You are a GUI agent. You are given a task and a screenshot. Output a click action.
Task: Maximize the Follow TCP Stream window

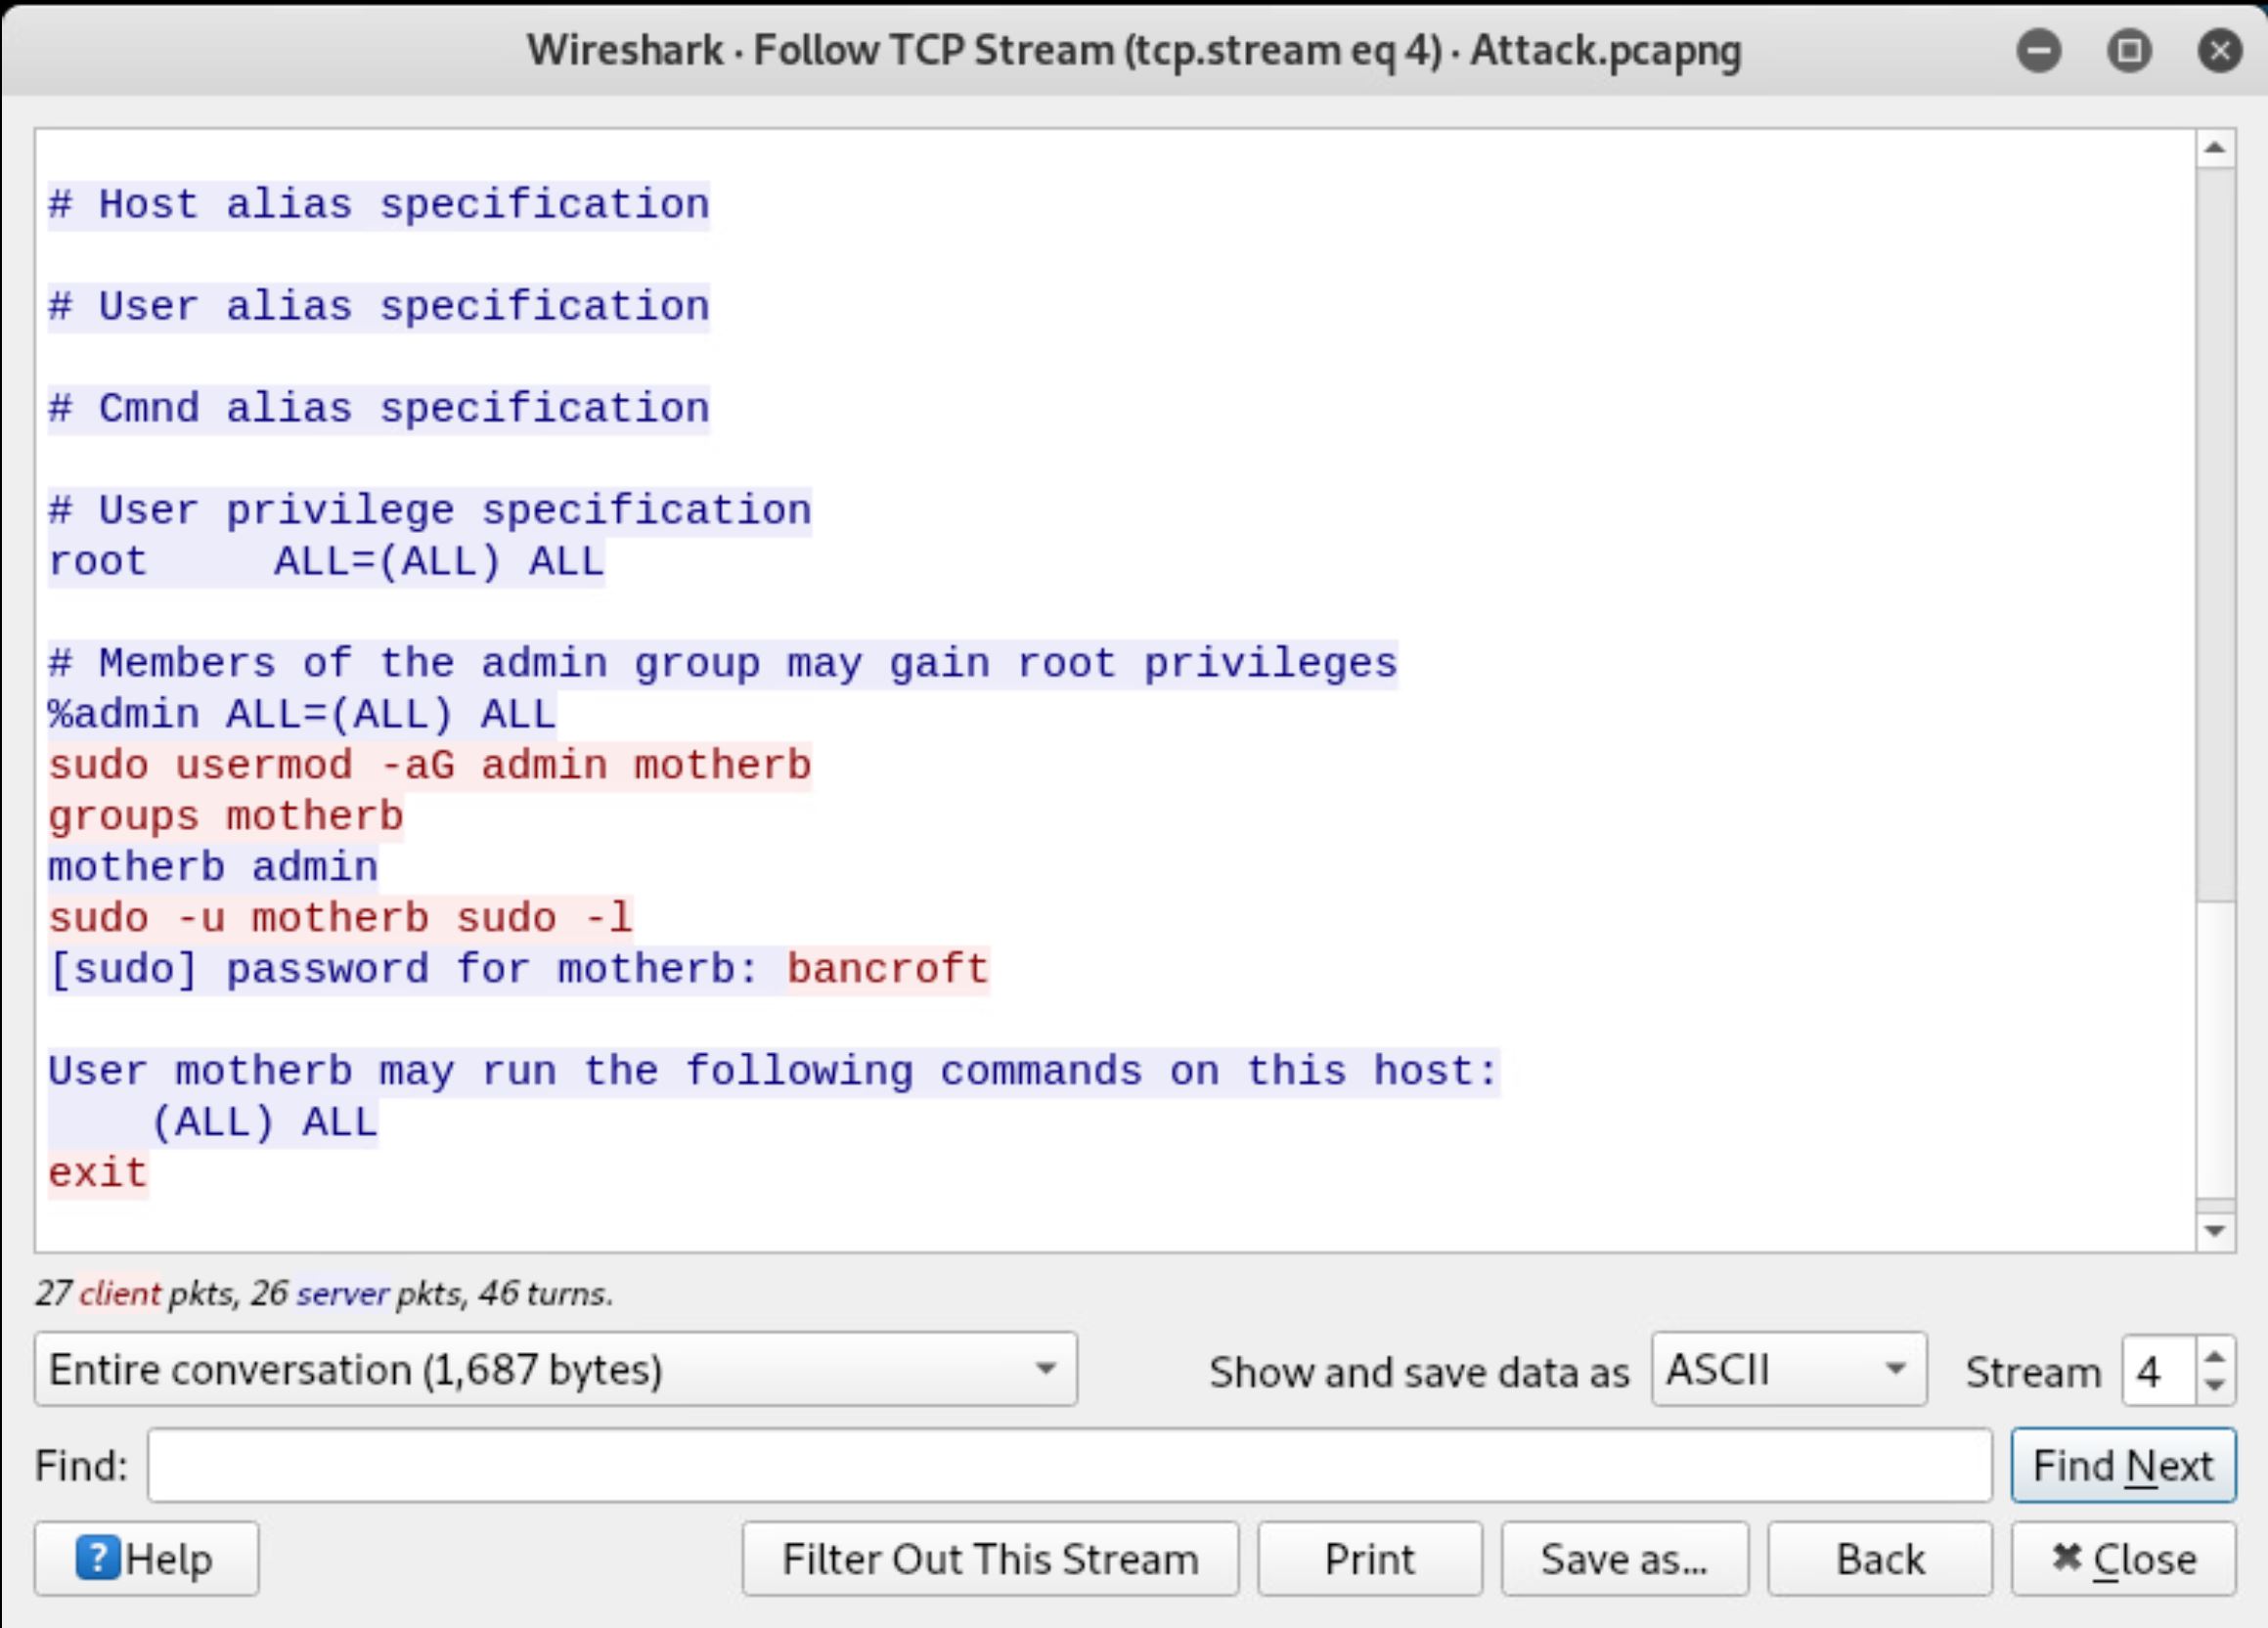(2129, 50)
